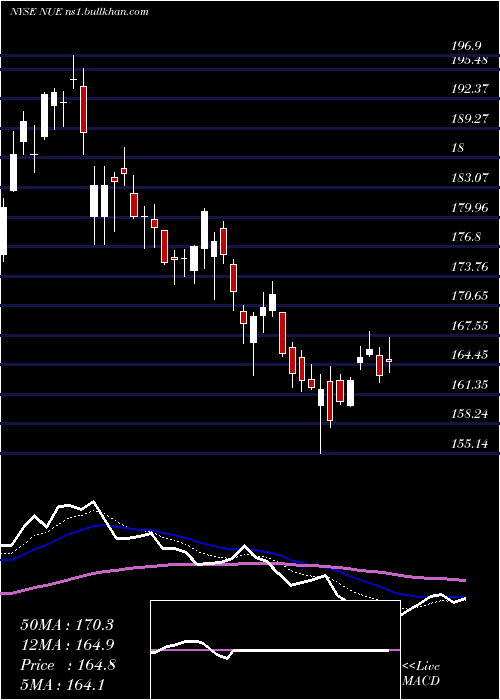Viewport: 500px width, 700px height.
Task: Click the 170.65 price level label
Action: [x=470, y=296]
